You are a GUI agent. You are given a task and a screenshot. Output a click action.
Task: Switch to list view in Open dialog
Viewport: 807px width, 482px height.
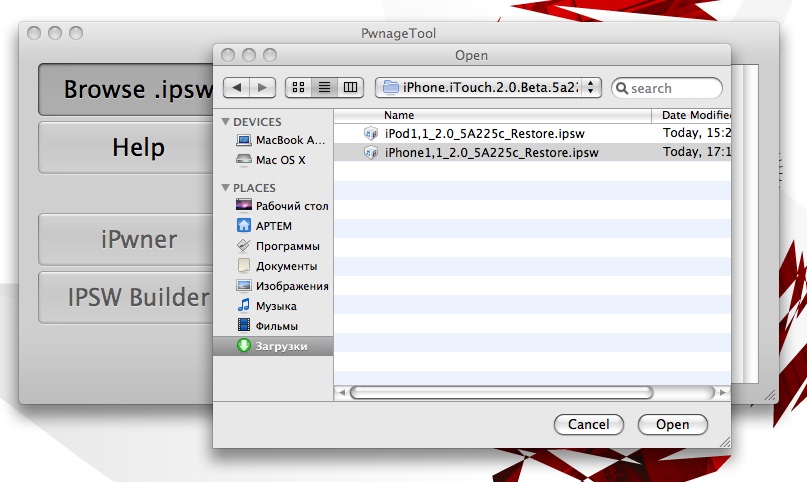(x=324, y=87)
